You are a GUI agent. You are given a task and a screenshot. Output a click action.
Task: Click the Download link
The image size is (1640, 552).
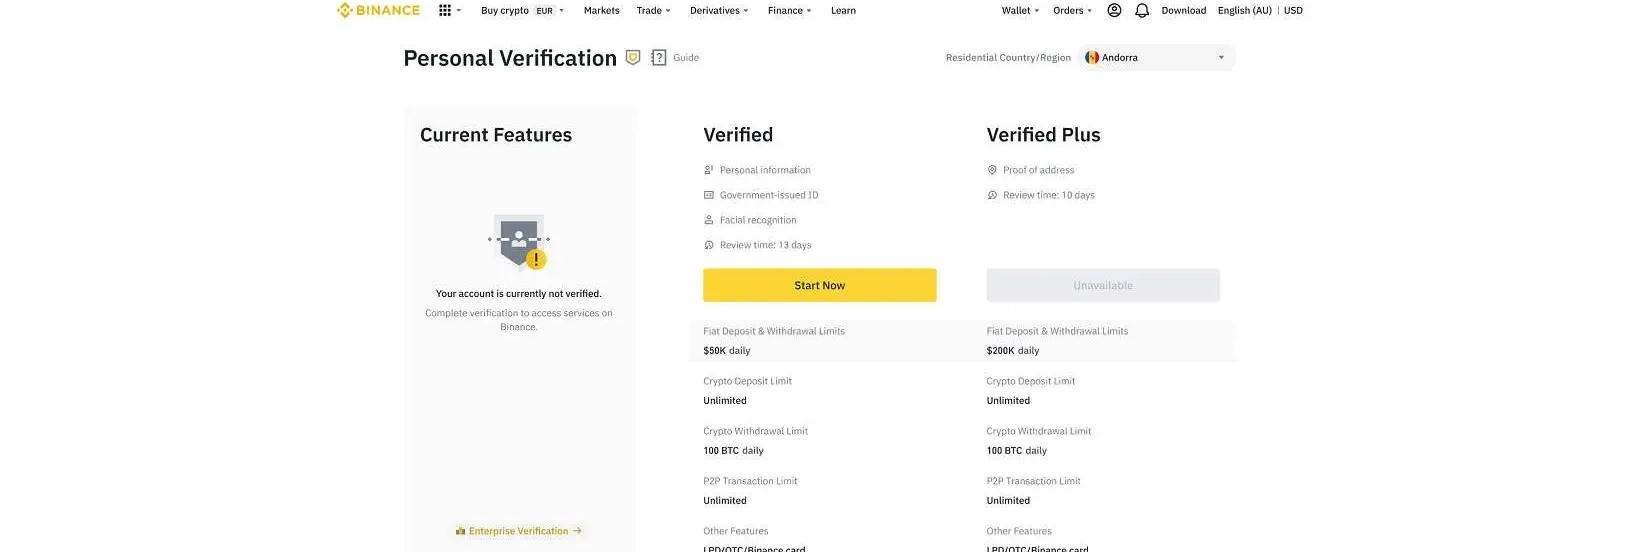pyautogui.click(x=1184, y=11)
